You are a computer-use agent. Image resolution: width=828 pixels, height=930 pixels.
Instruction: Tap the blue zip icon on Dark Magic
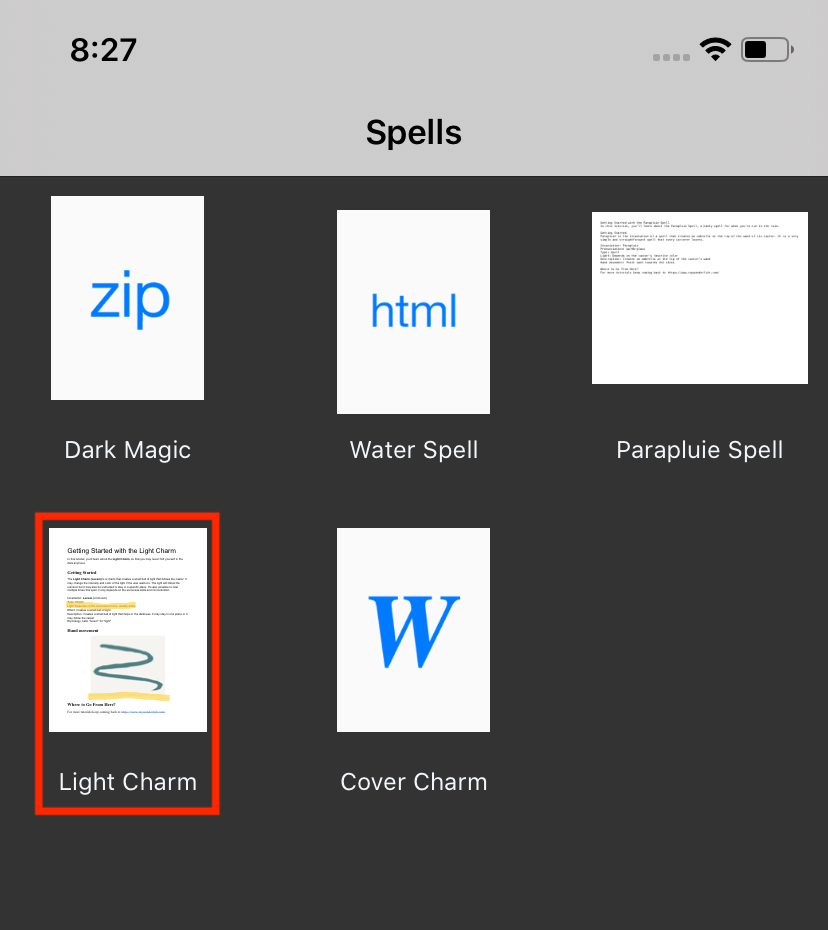127,297
